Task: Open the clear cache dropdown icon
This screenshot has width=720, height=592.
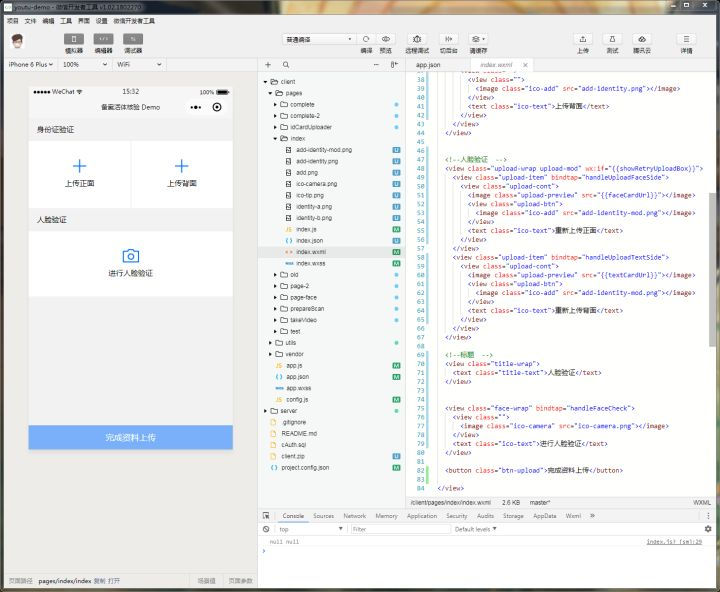Action: 478,39
